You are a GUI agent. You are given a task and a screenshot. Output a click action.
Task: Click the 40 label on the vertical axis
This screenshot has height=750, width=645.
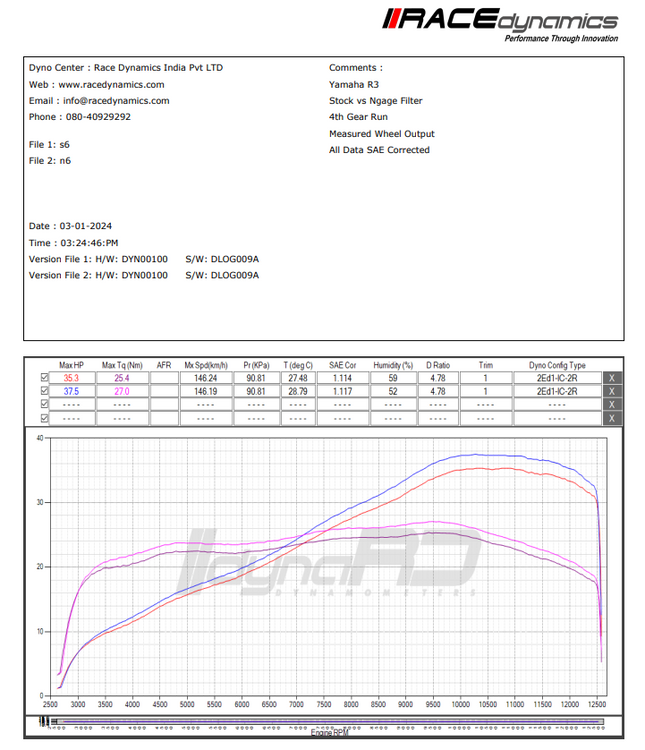(x=40, y=438)
